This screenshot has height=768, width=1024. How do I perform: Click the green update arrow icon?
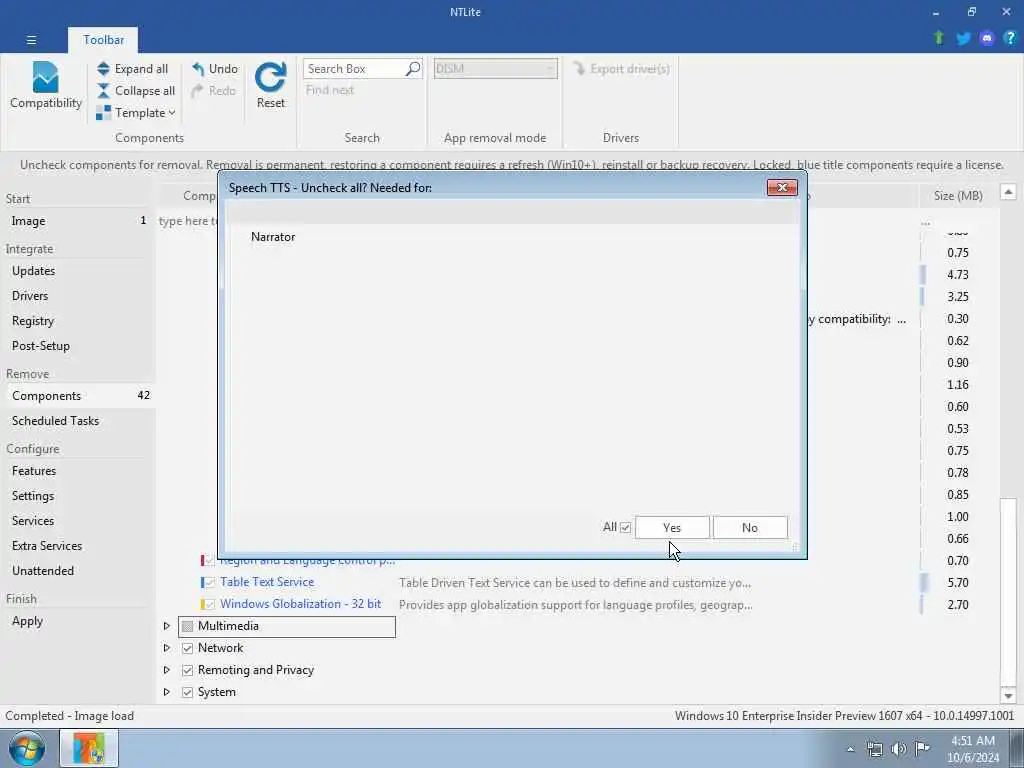click(939, 39)
